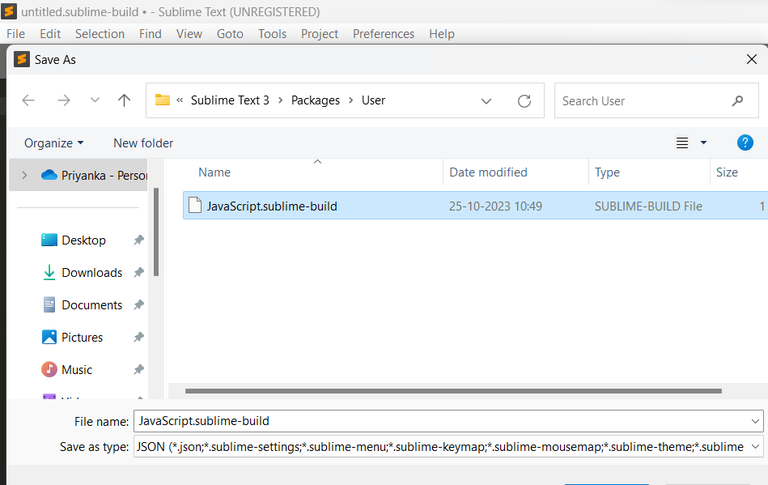Expand the address bar history dropdown

click(x=486, y=101)
